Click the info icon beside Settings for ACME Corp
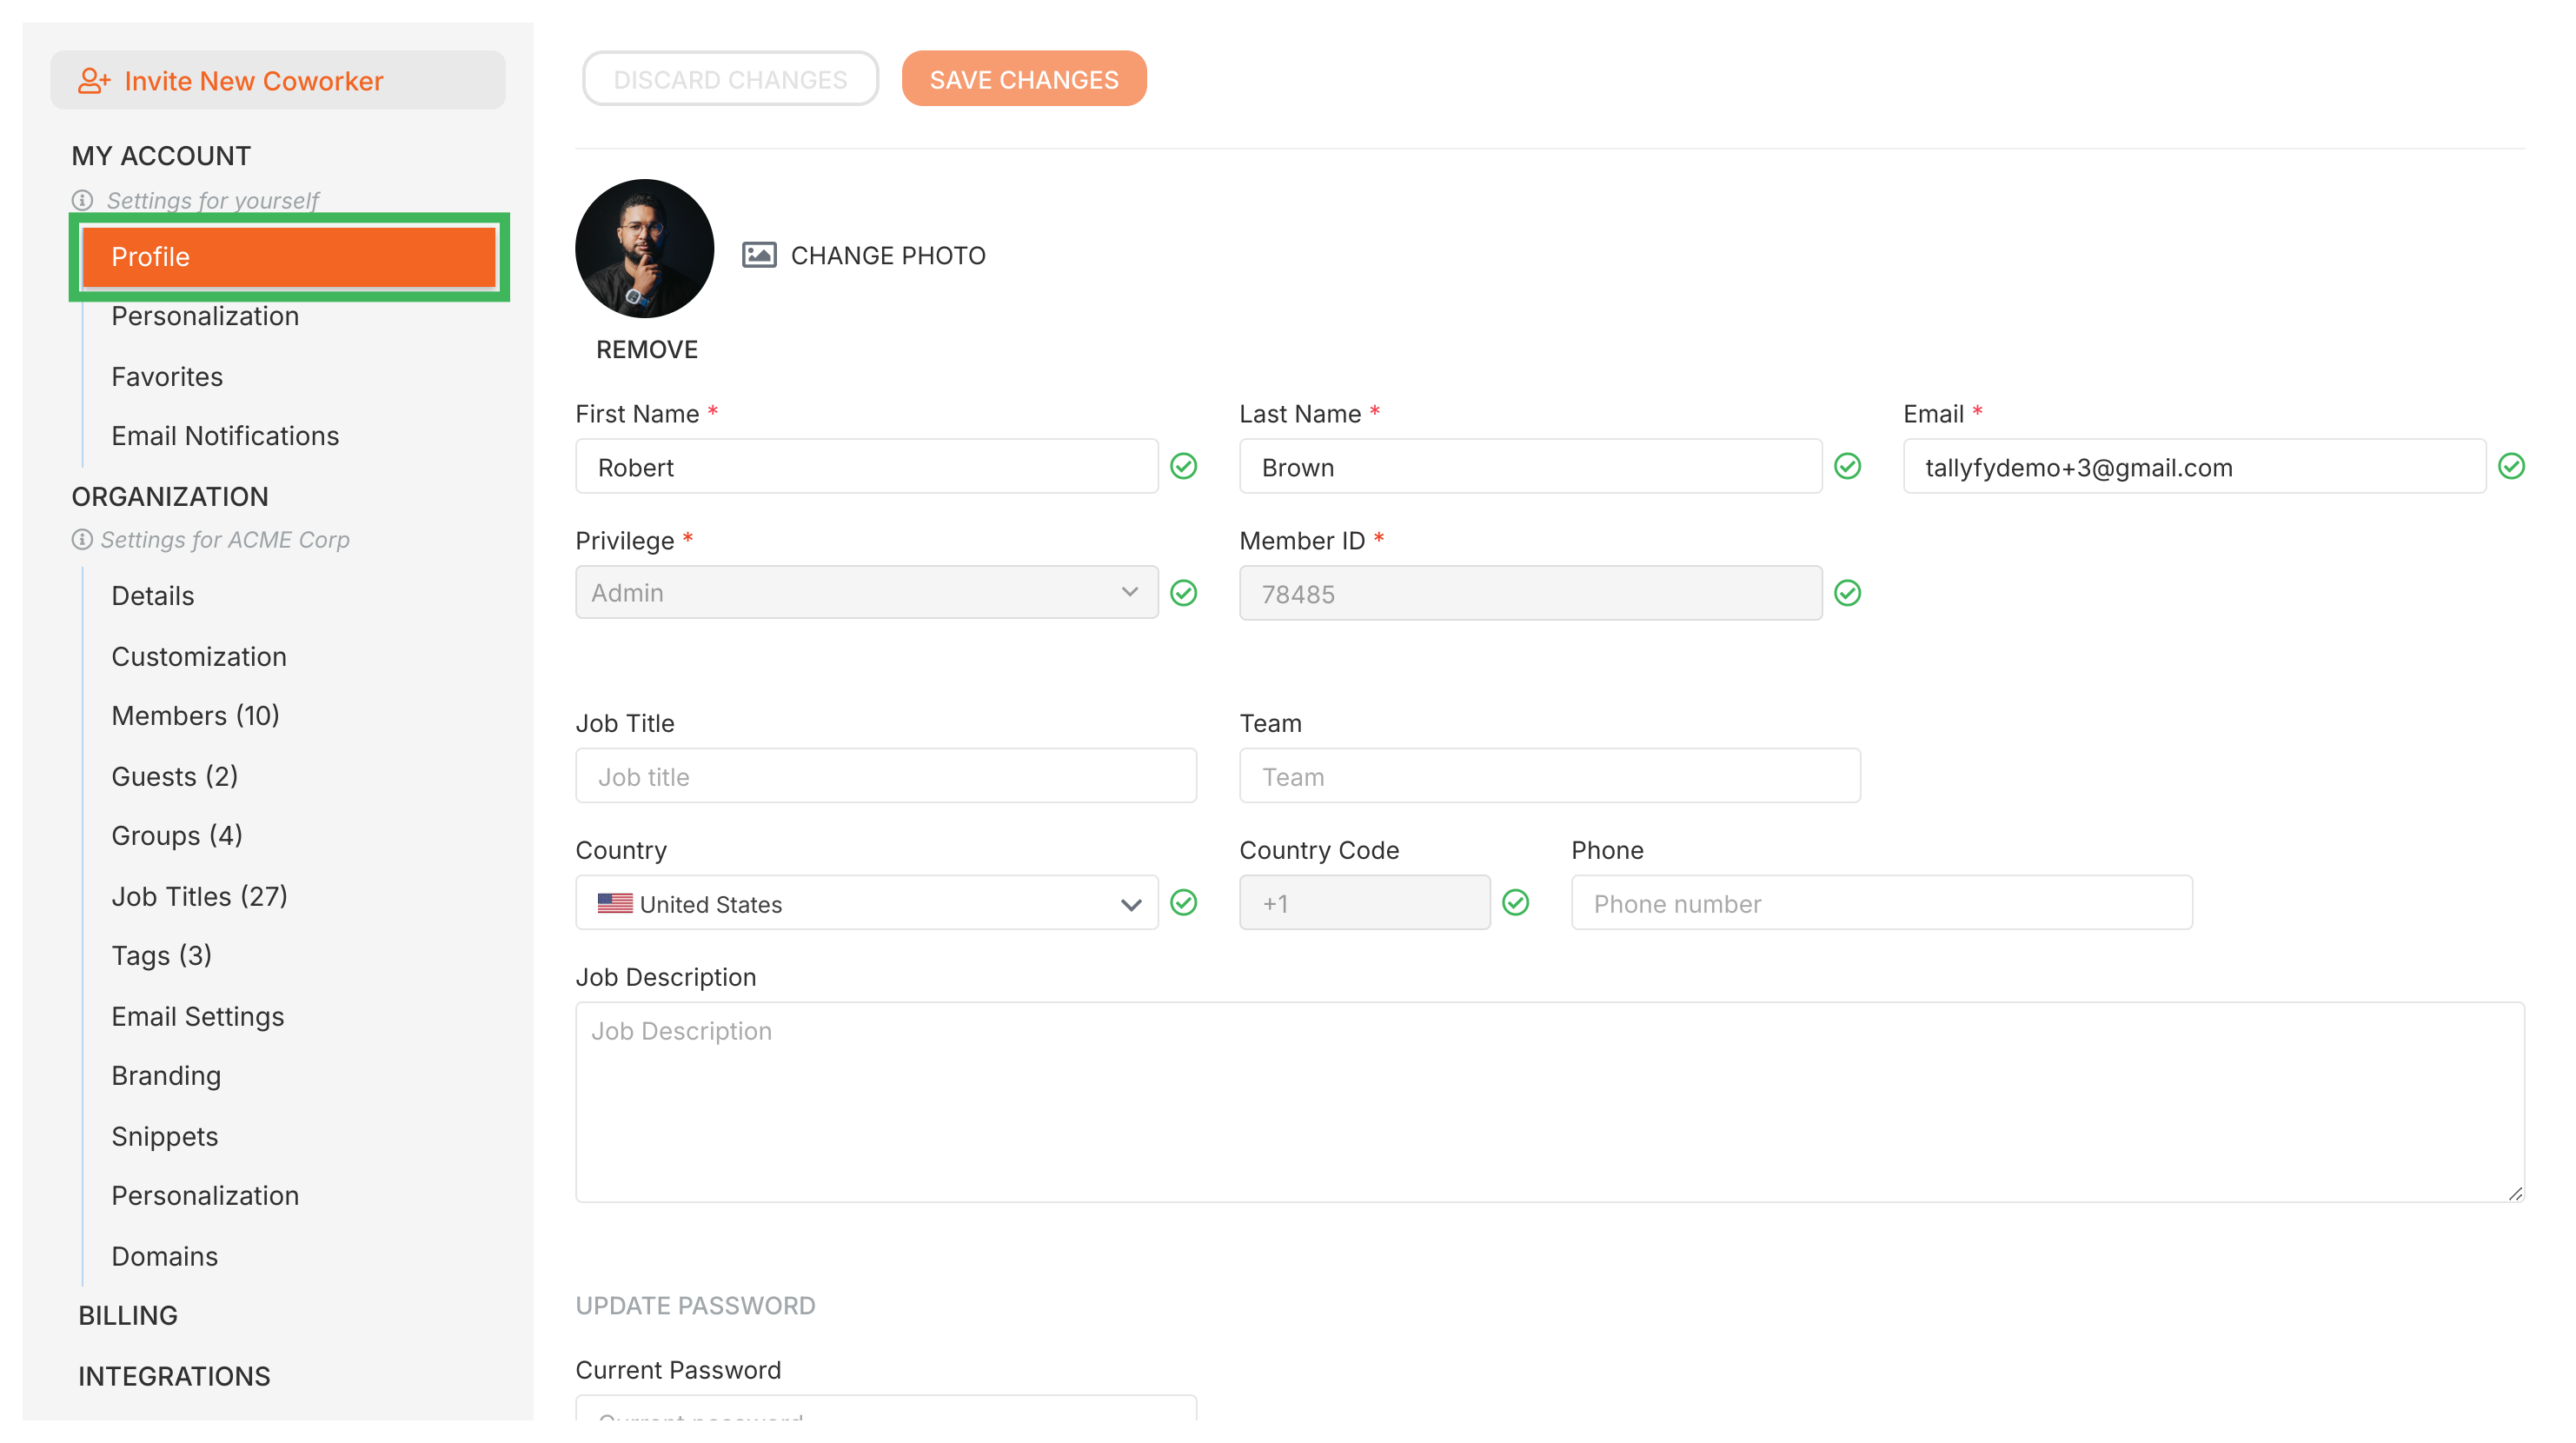This screenshot has width=2576, height=1443. [x=81, y=539]
